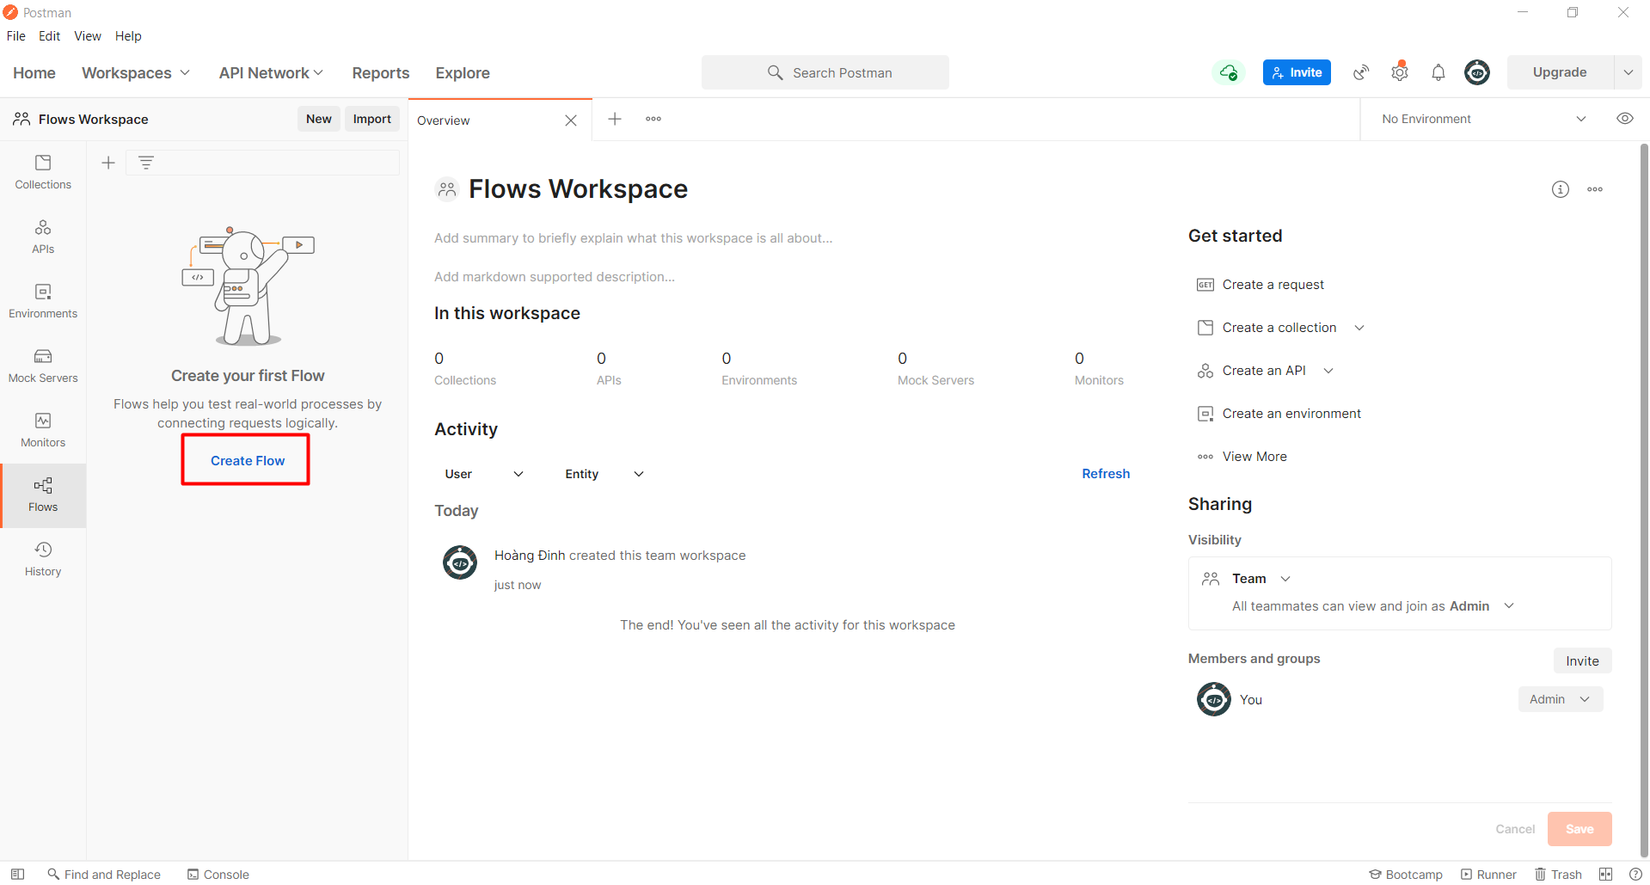1650x885 pixels.
Task: Open the APIs sidebar panel
Action: point(43,237)
